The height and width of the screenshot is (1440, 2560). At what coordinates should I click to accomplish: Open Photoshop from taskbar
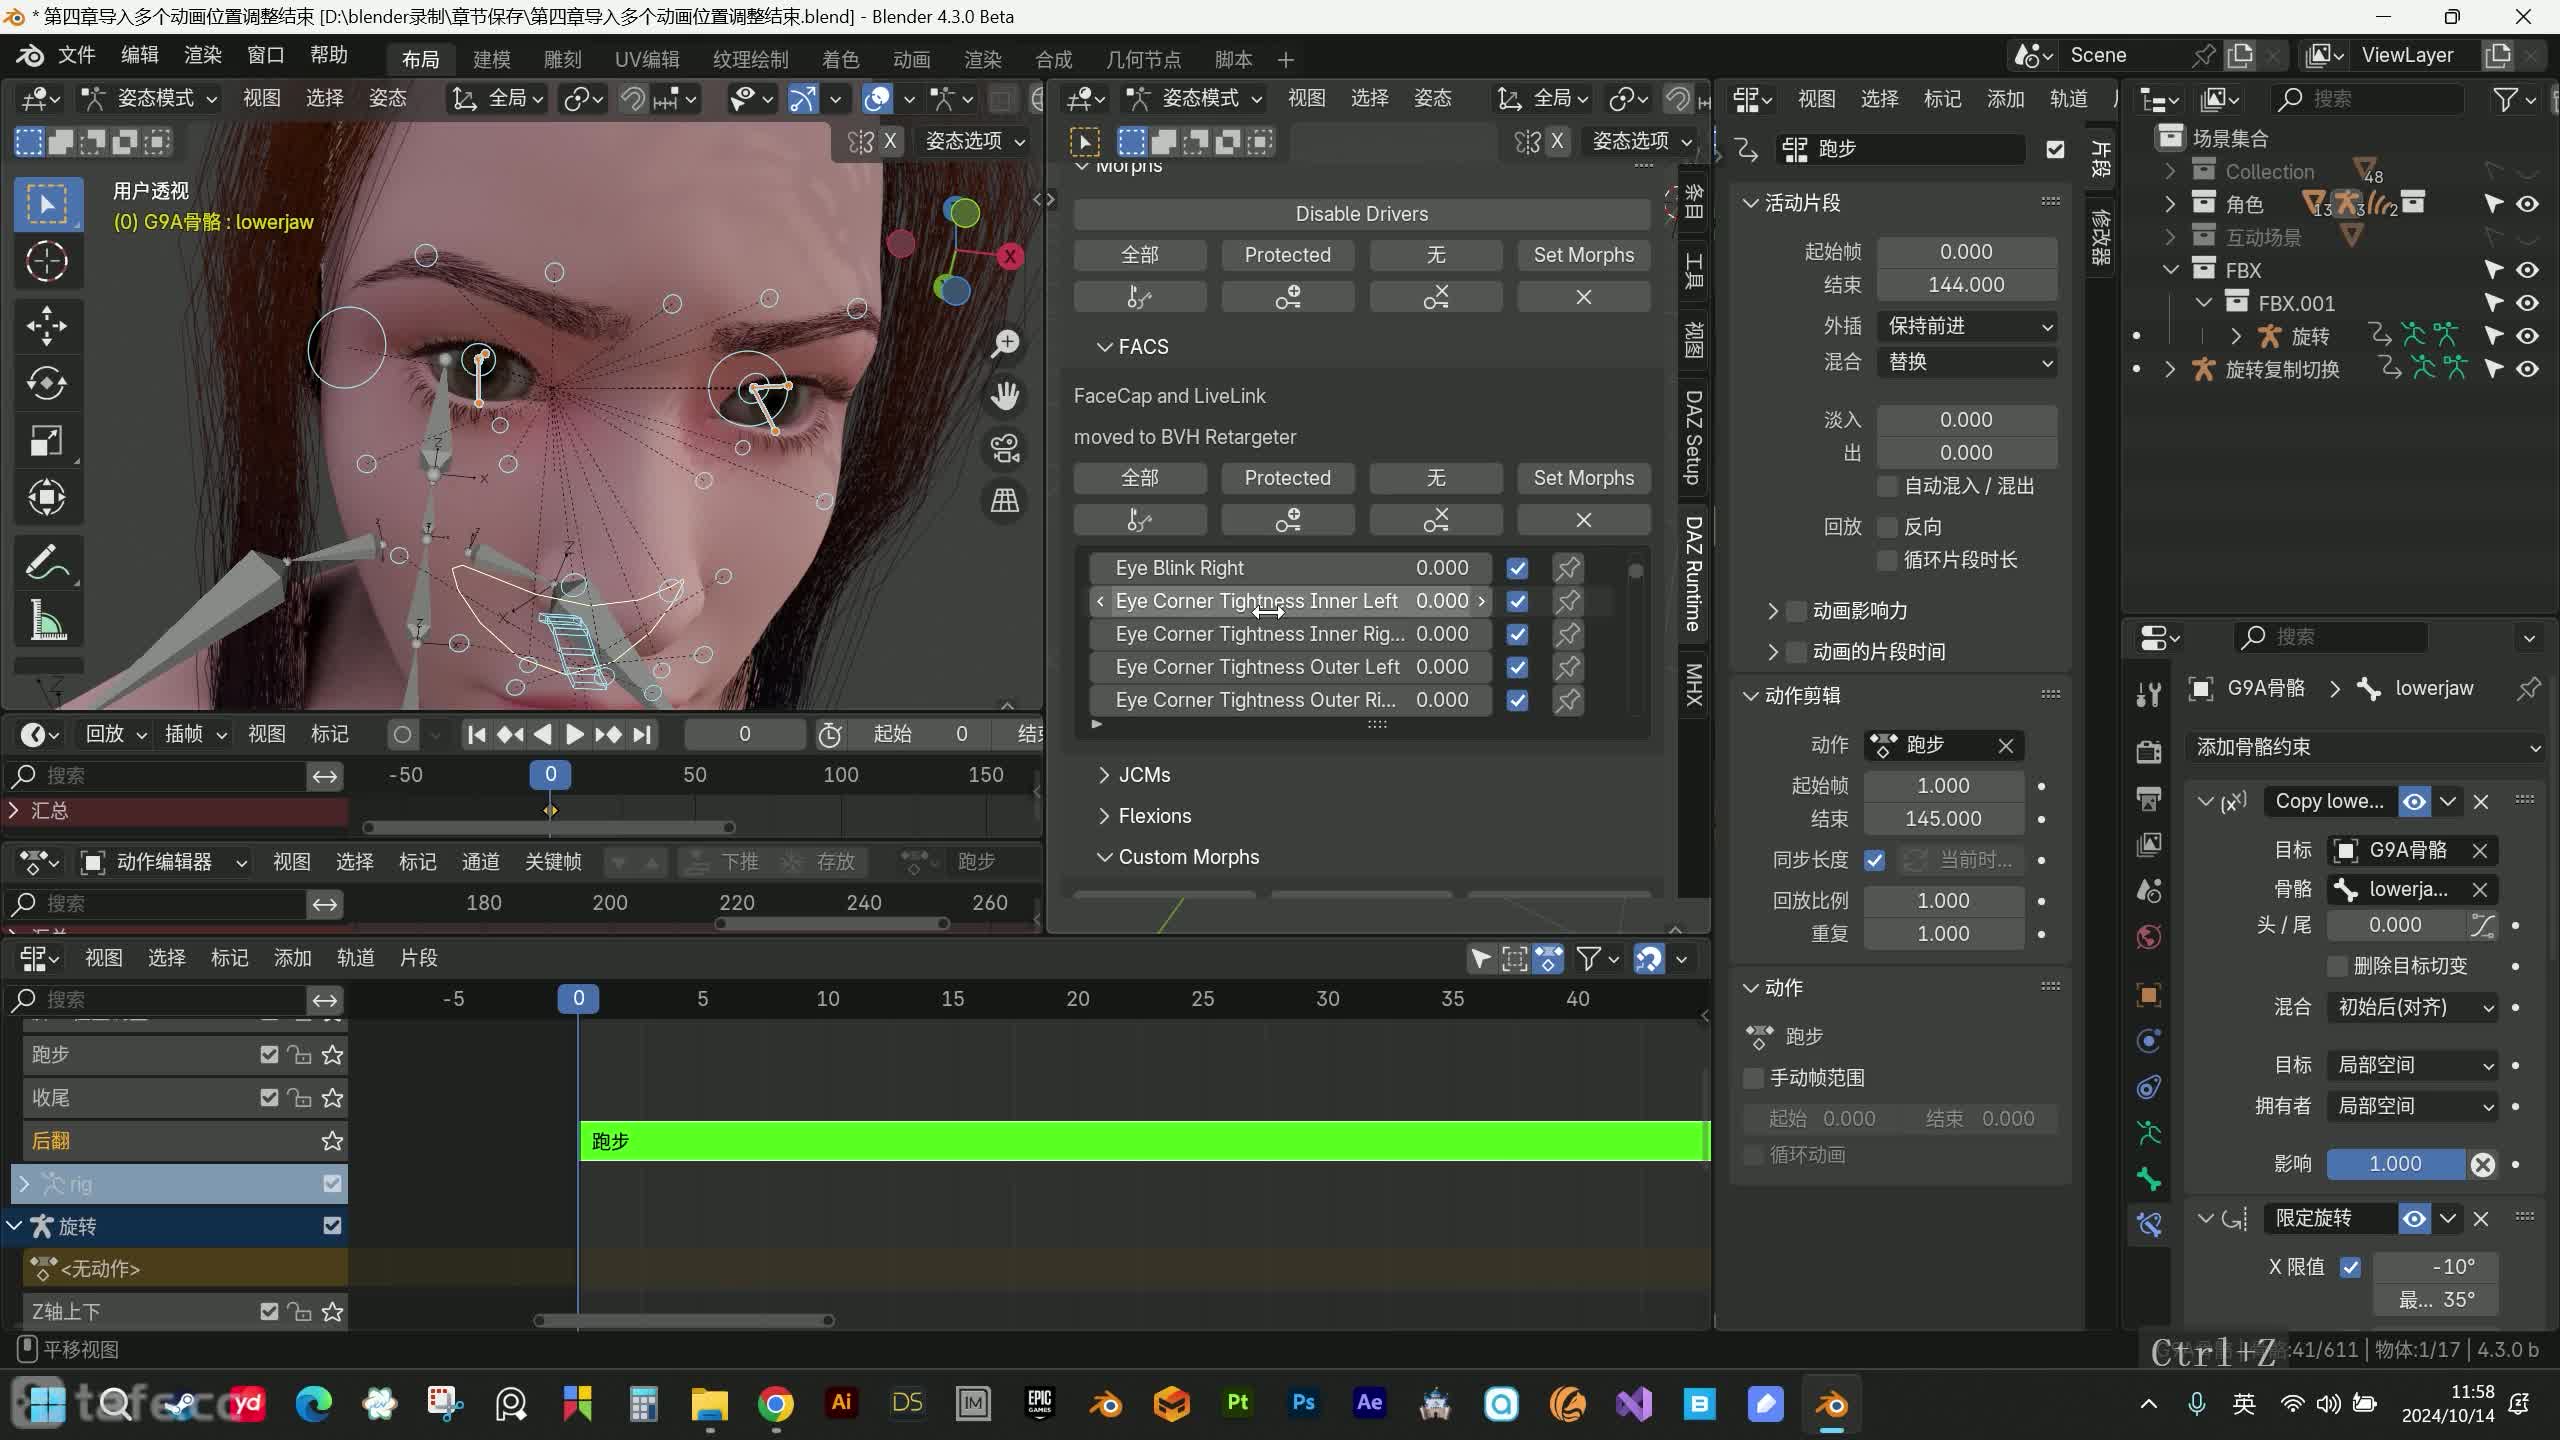coord(1303,1404)
